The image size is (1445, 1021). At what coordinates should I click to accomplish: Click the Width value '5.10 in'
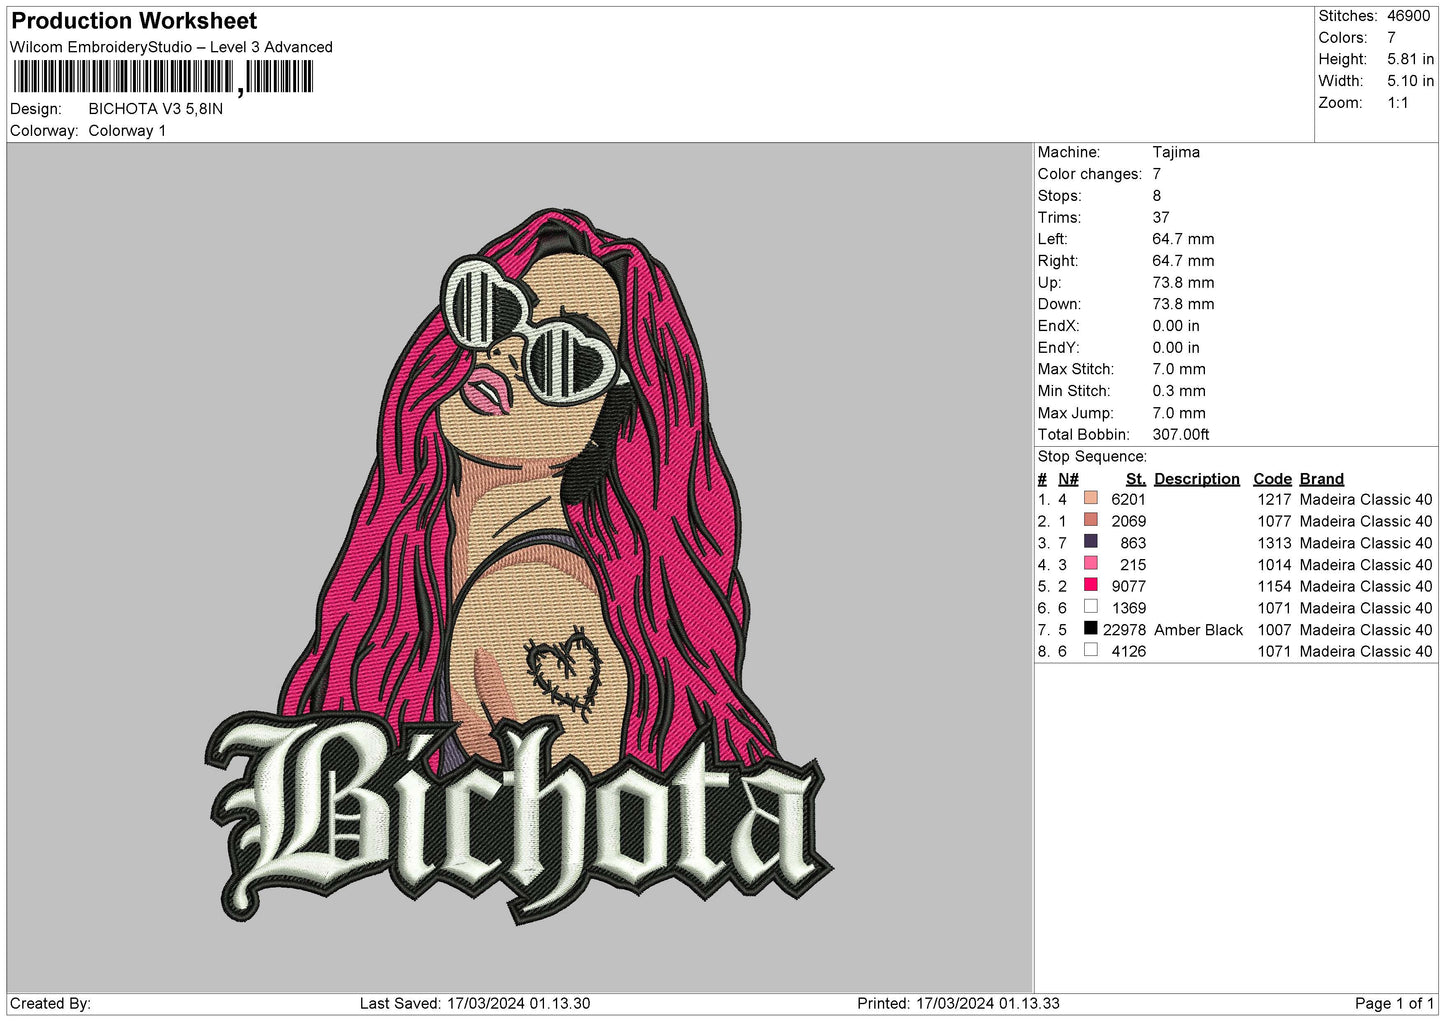pyautogui.click(x=1410, y=81)
